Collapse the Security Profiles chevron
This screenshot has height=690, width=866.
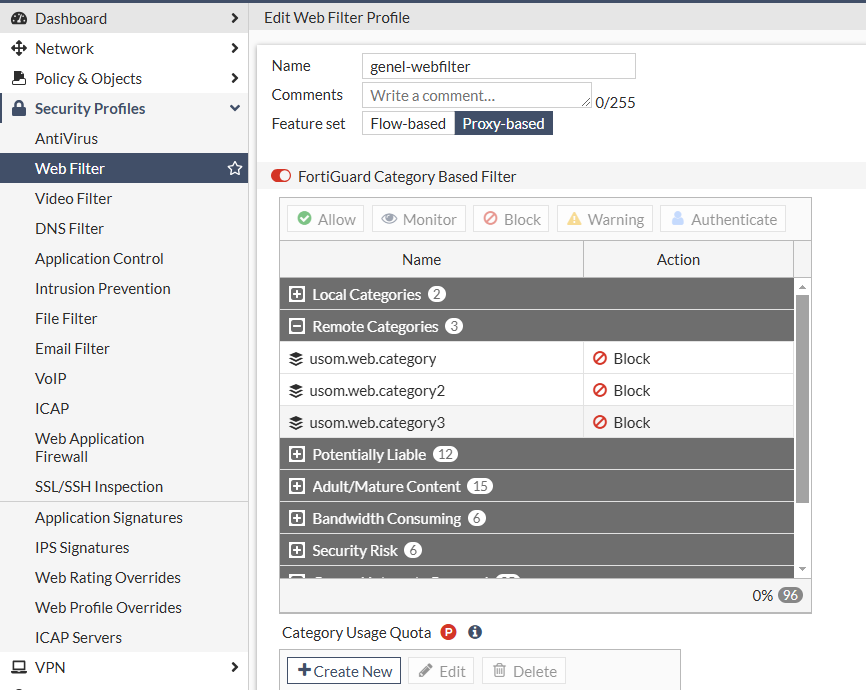(x=235, y=108)
